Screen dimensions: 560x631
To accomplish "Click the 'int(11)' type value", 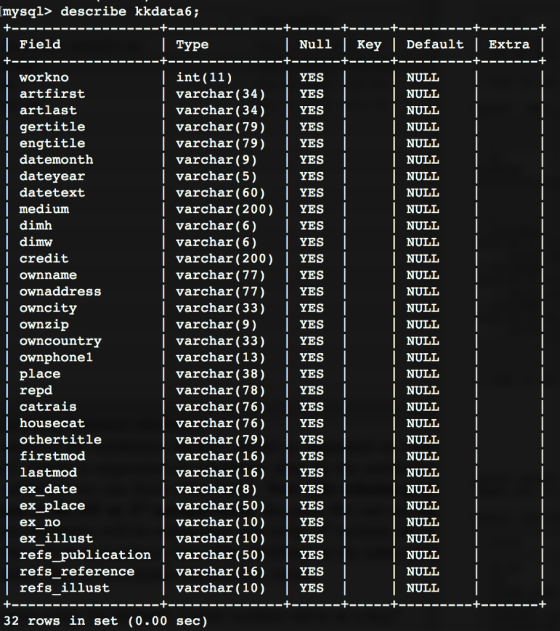I will point(204,77).
